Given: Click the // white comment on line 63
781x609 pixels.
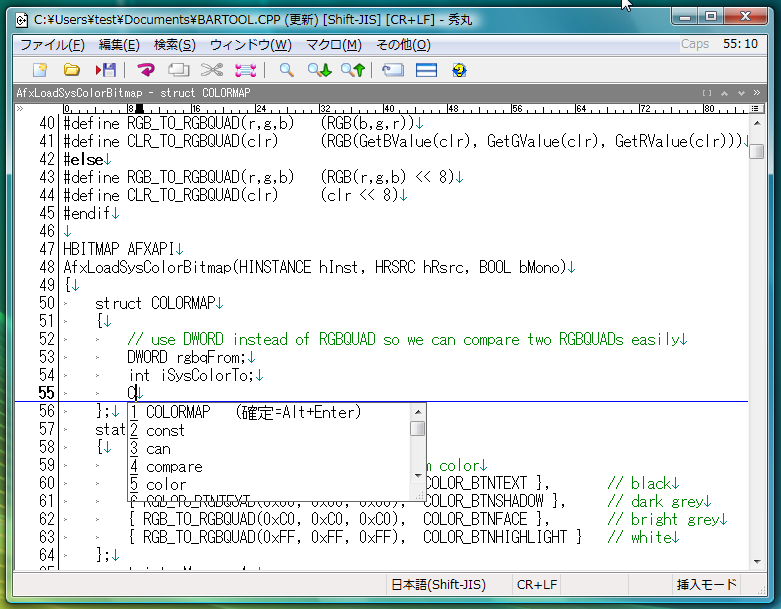Looking at the screenshot, I should (x=639, y=537).
